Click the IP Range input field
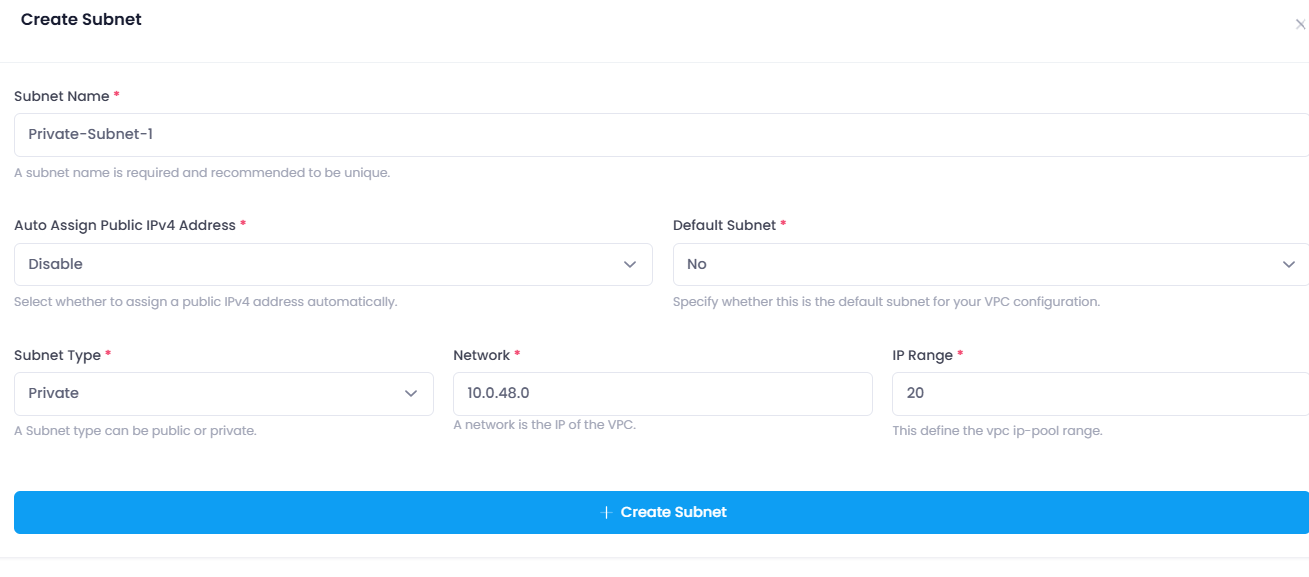The width and height of the screenshot is (1309, 577). point(1100,393)
